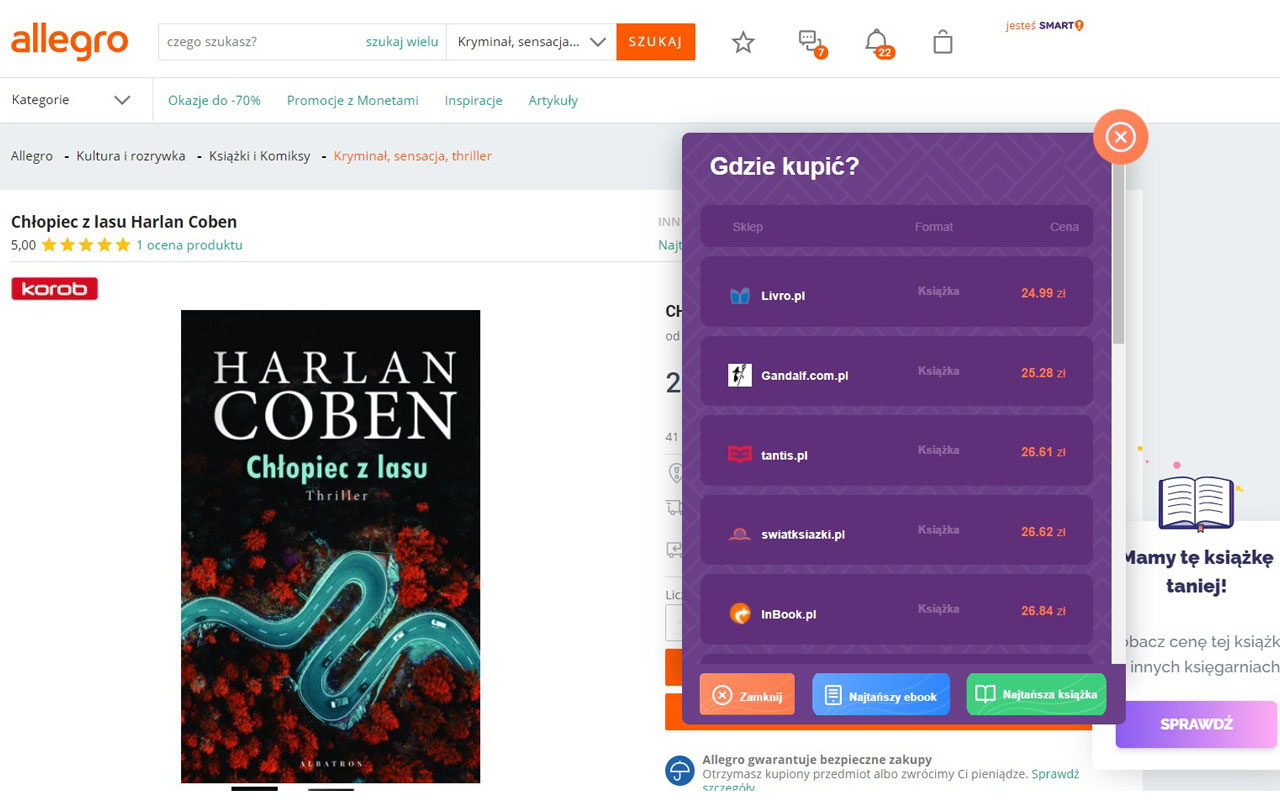Image resolution: width=1280 pixels, height=800 pixels.
Task: Click the Livro.pl shop logo icon
Action: pyautogui.click(x=740, y=296)
